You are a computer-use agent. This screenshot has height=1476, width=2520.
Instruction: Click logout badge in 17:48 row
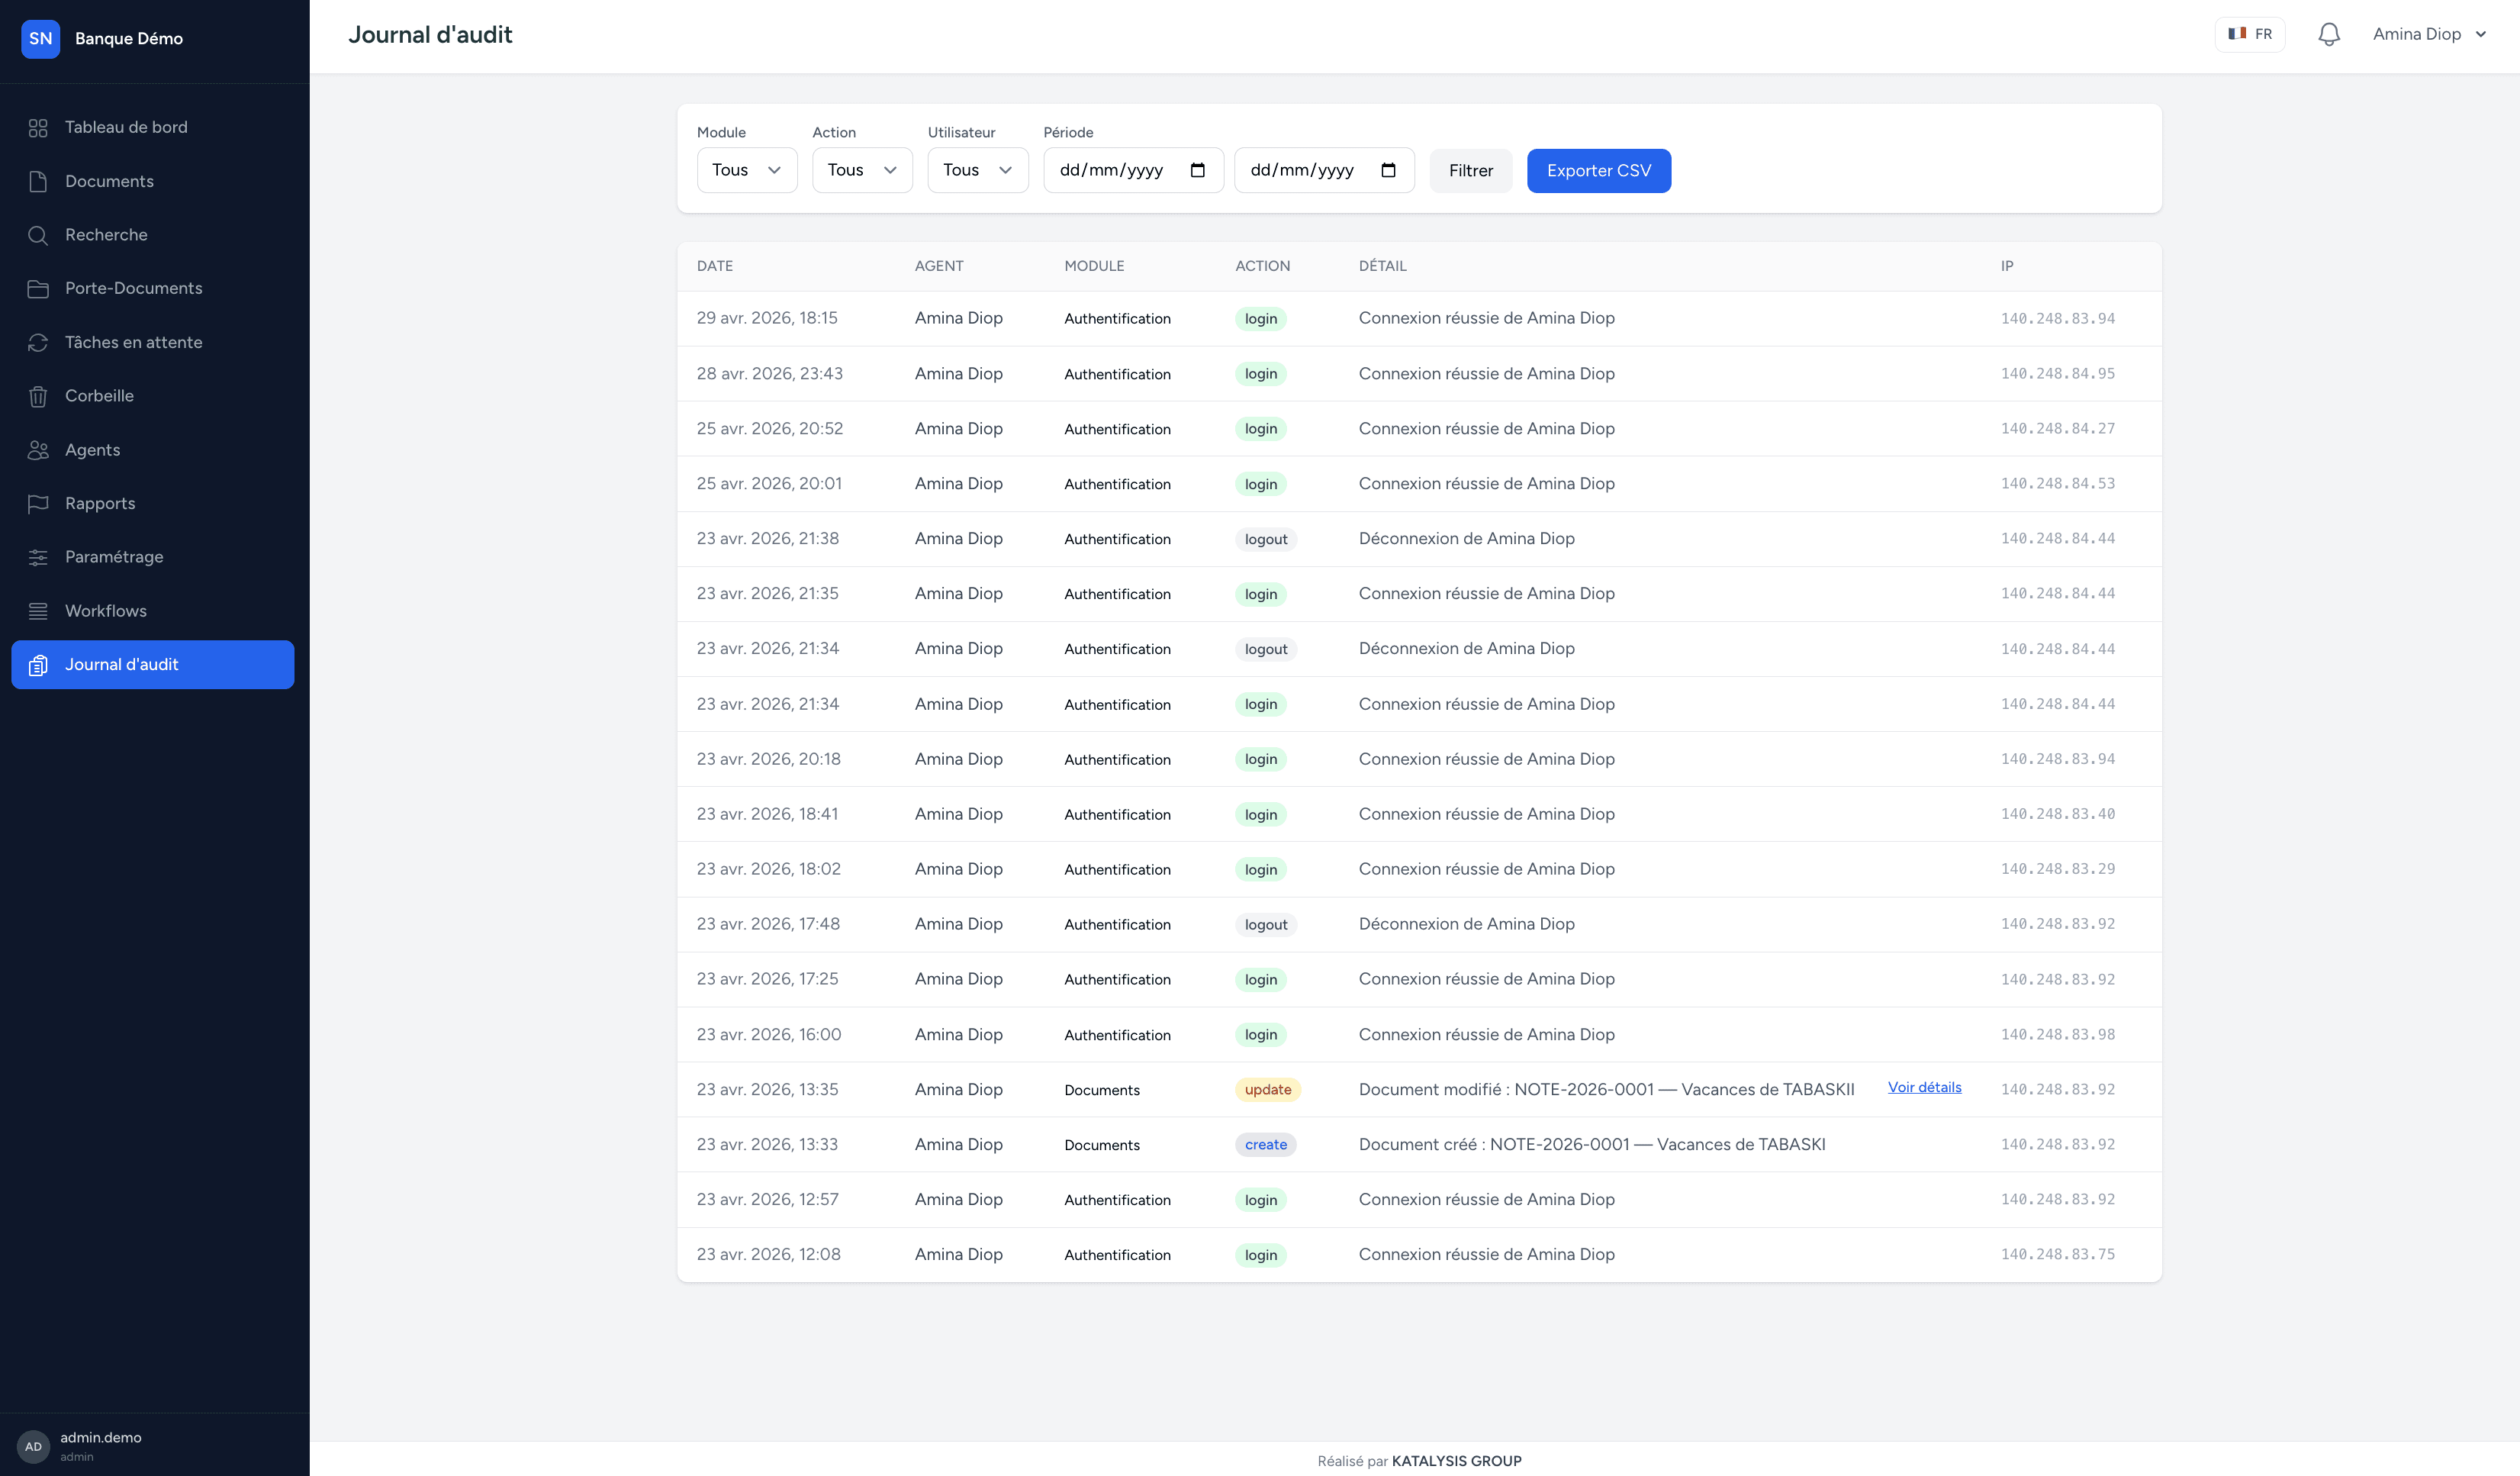tap(1265, 925)
